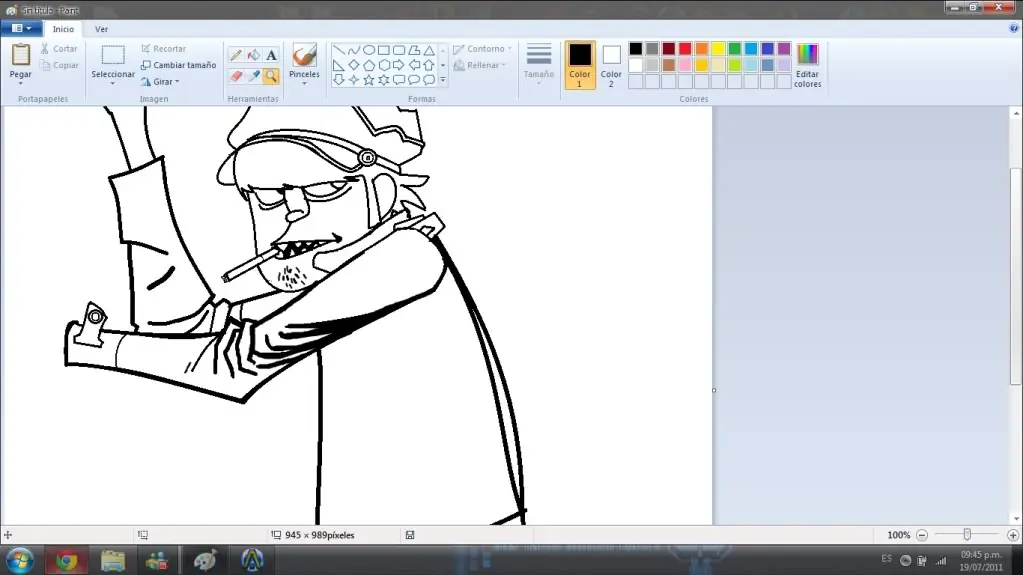Choose the Rectangle shape
The width and height of the screenshot is (1023, 575).
click(384, 50)
